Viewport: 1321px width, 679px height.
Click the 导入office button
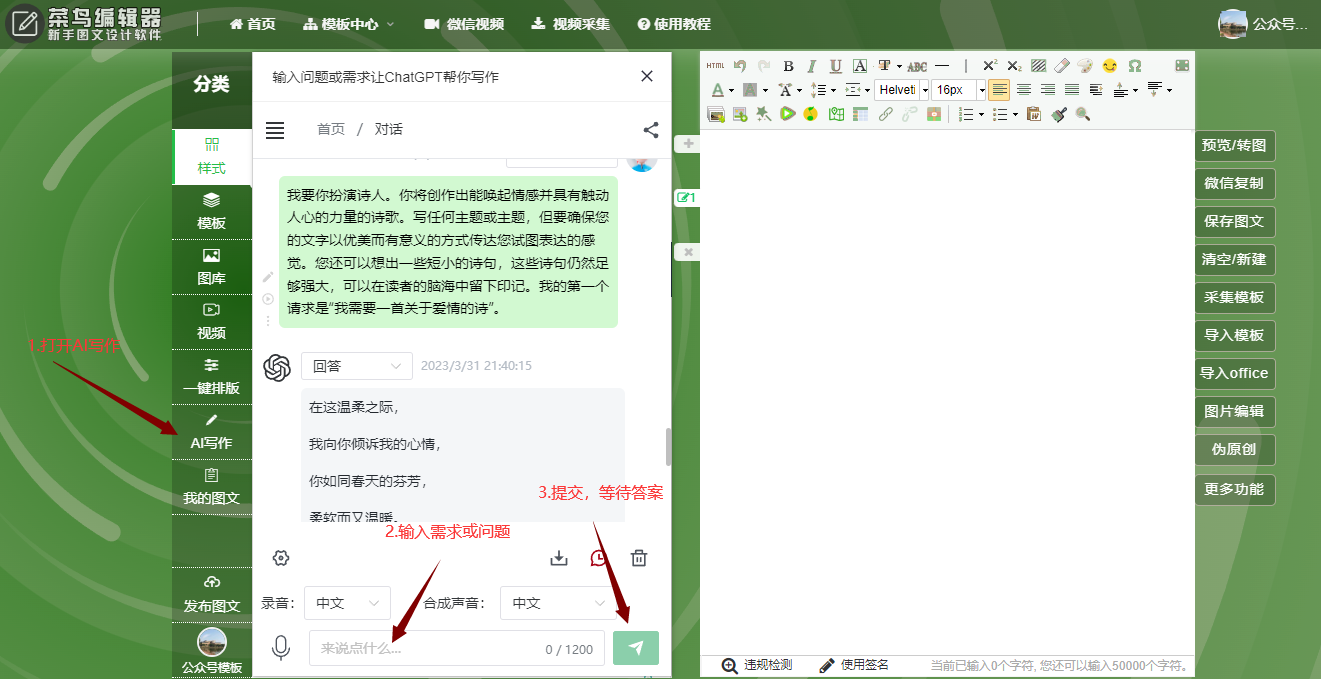[1235, 373]
